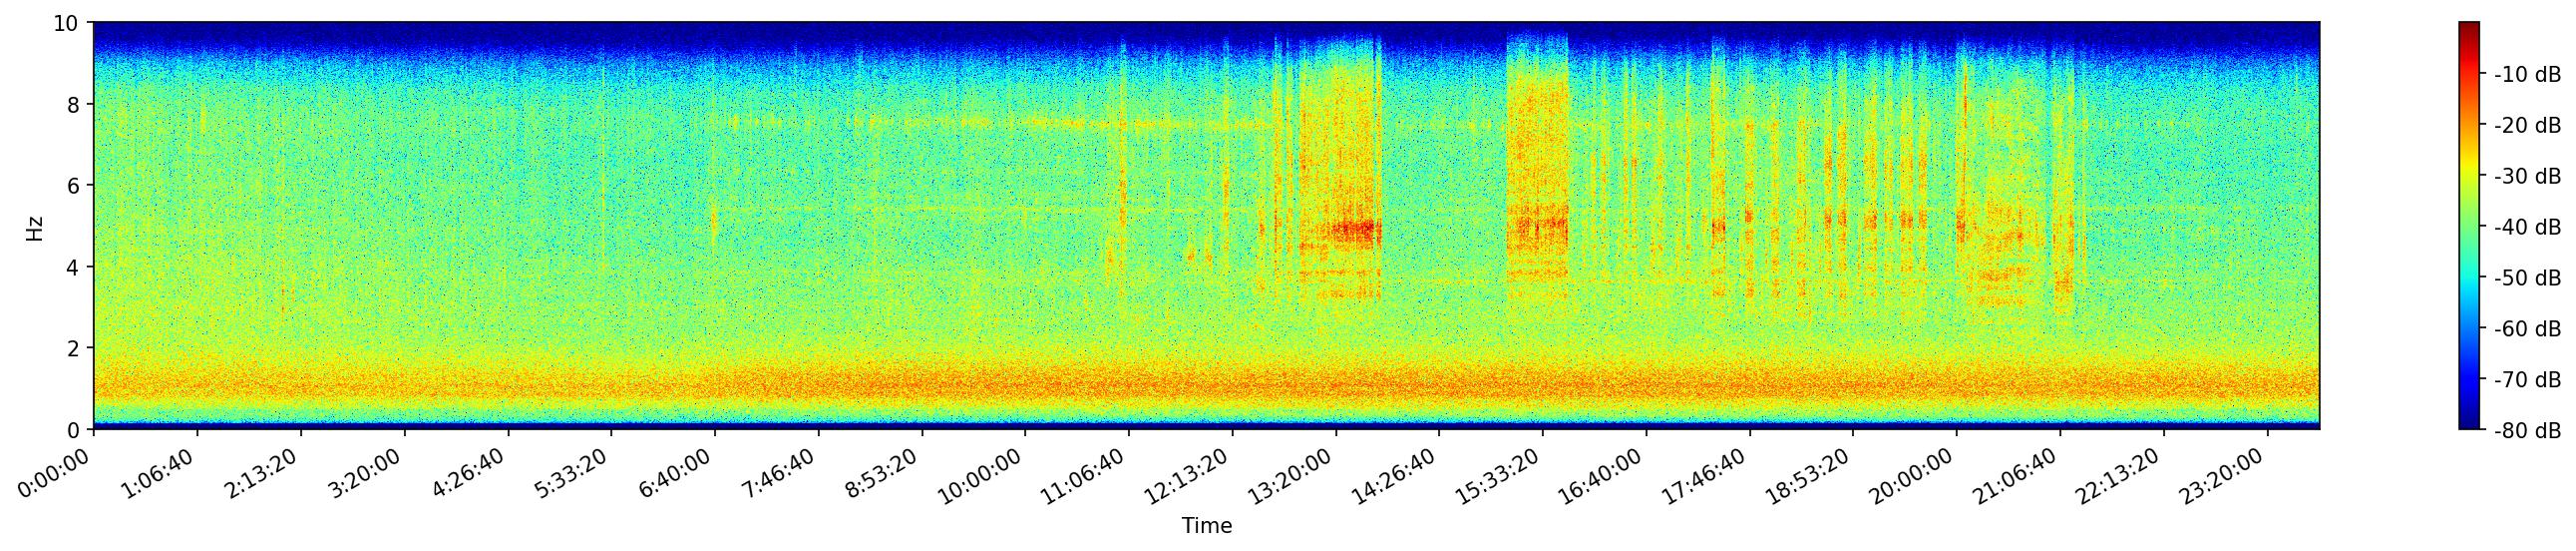The image size is (2576, 551).
Task: Click the "Hz" y-axis title
Action: point(35,227)
